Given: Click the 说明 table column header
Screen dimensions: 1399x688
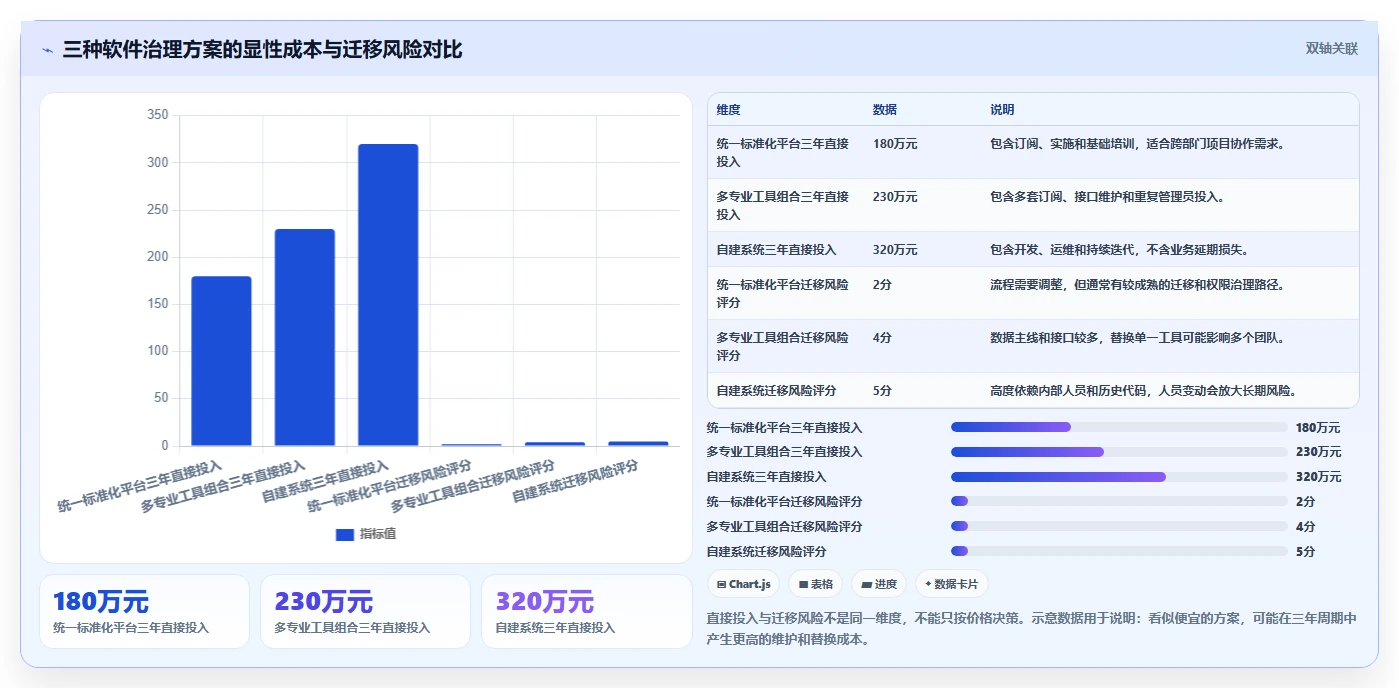Looking at the screenshot, I should [1002, 110].
